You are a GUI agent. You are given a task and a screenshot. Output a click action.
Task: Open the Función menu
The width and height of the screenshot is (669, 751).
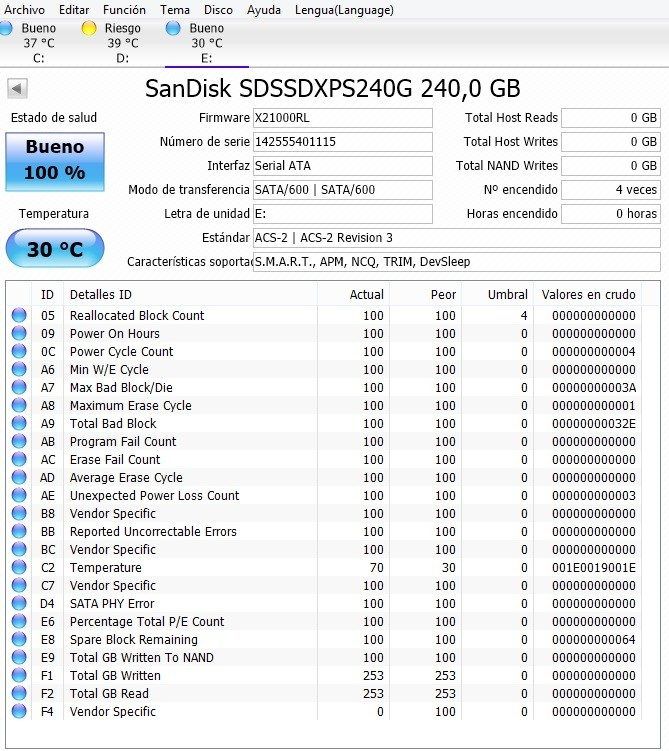[124, 10]
